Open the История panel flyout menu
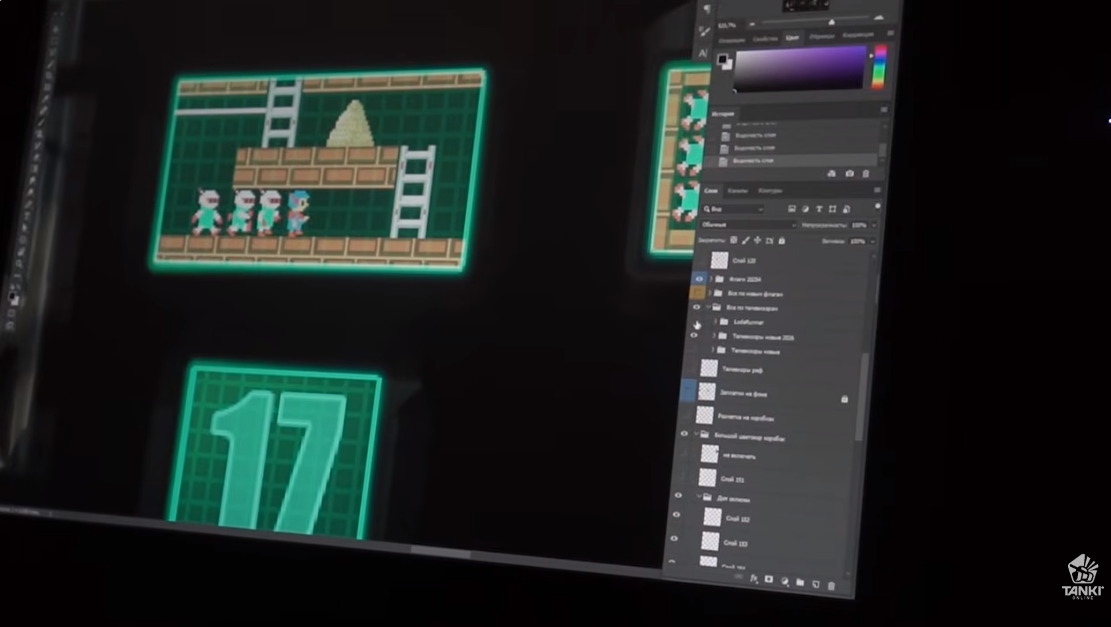Viewport: 1111px width, 627px height. tap(884, 110)
